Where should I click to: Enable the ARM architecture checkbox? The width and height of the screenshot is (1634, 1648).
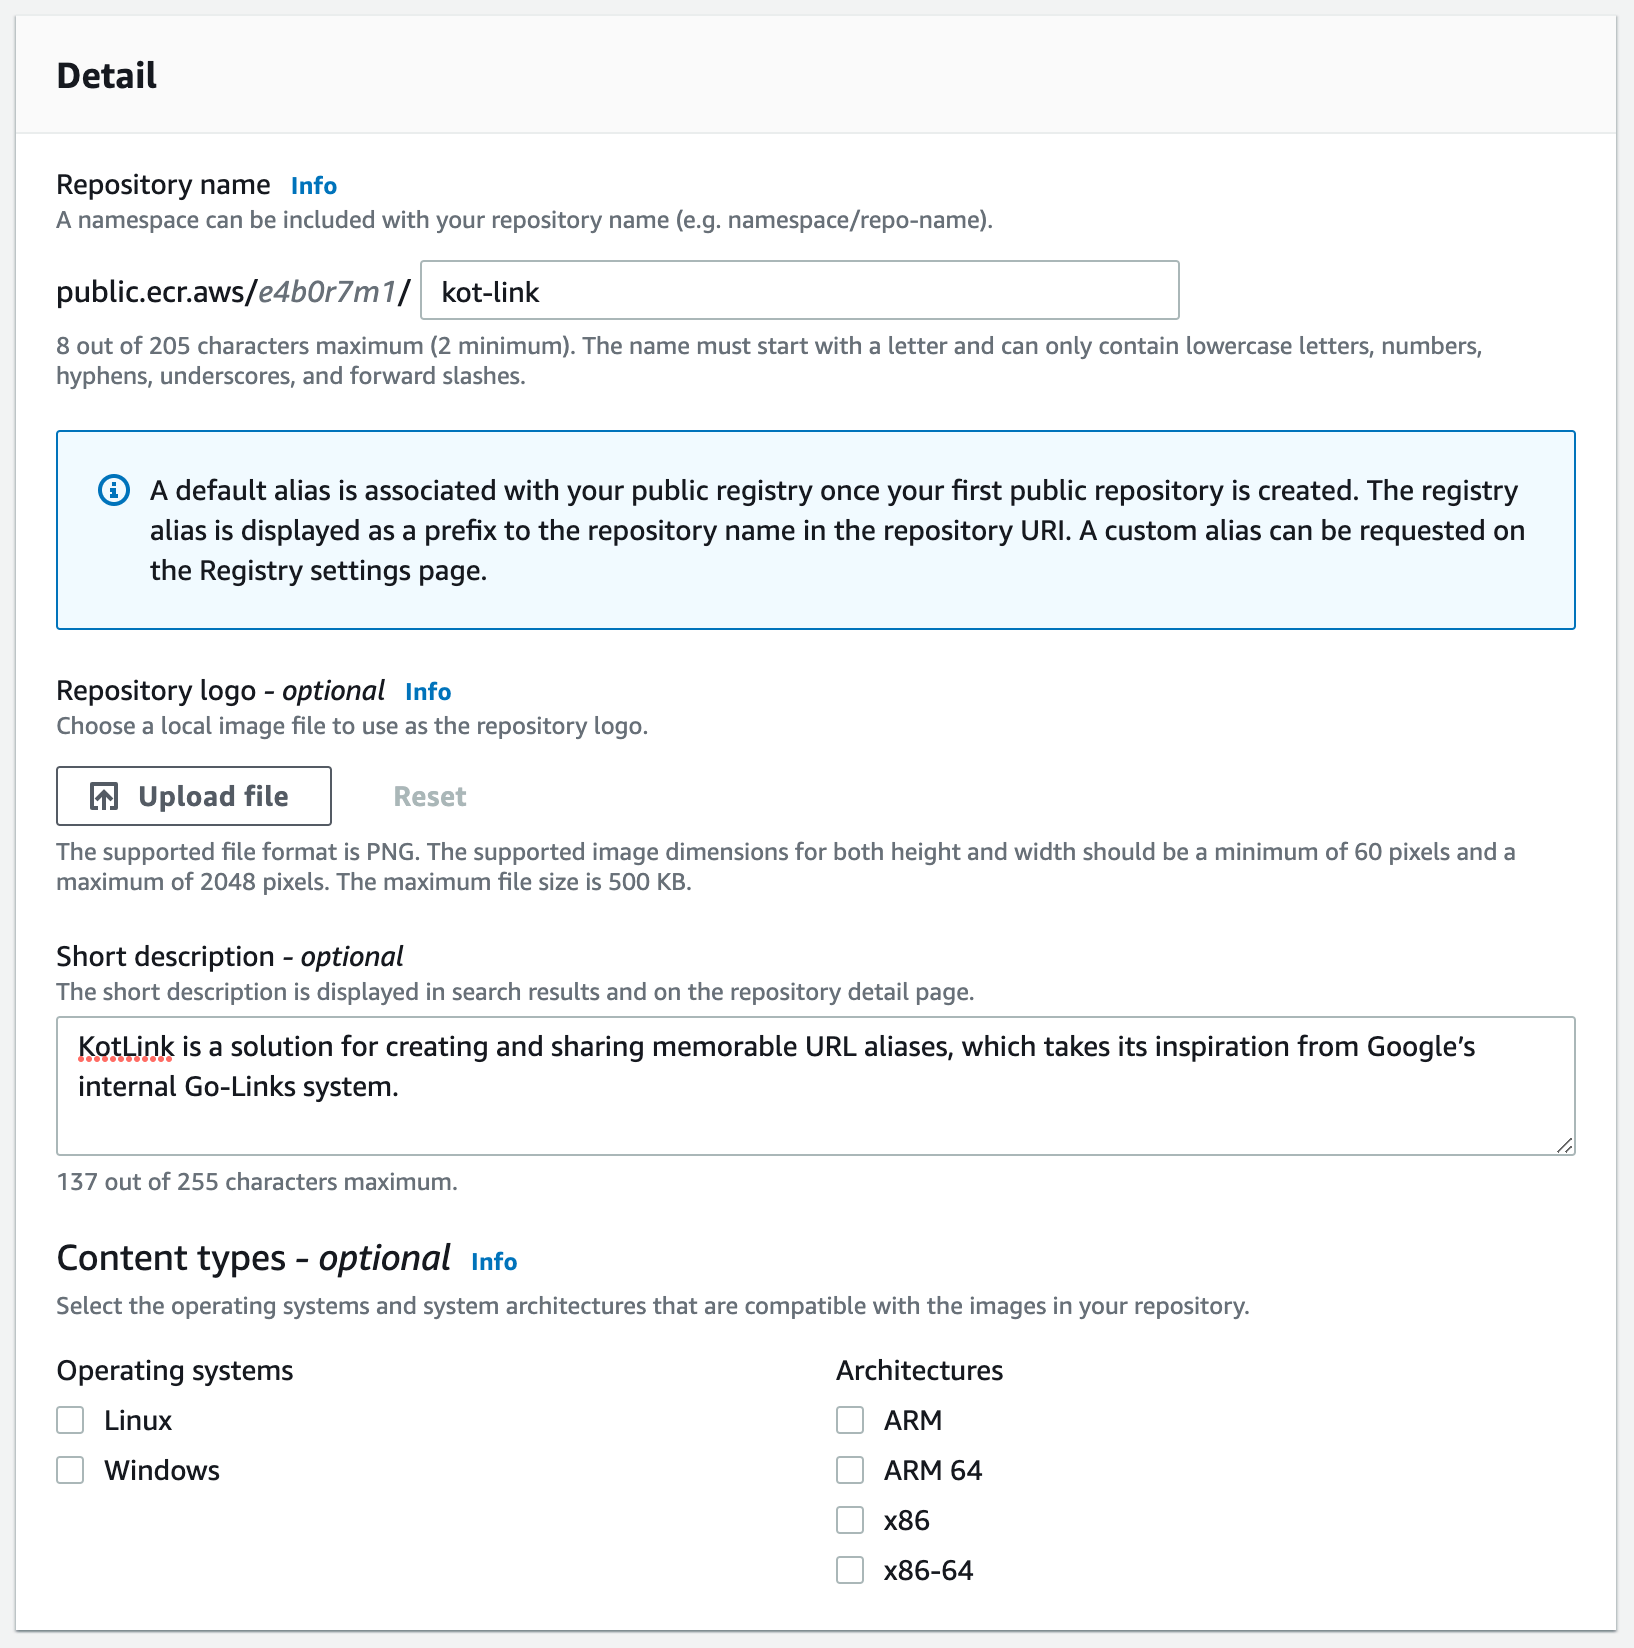[x=850, y=1420]
